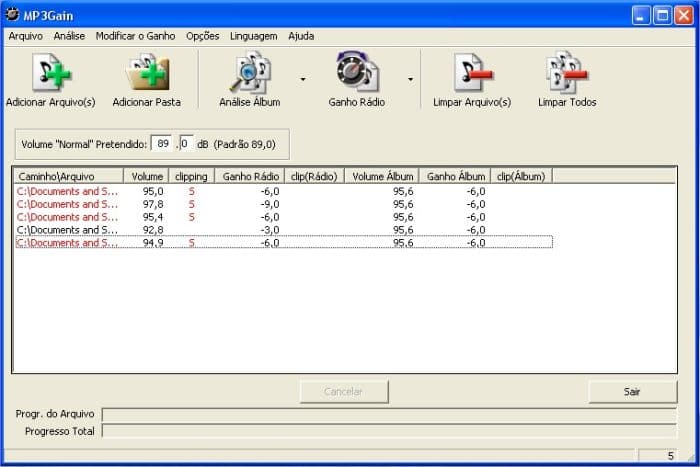700x467 pixels.
Task: Sort by Caminho\Arquivo column header
Action: click(69, 176)
